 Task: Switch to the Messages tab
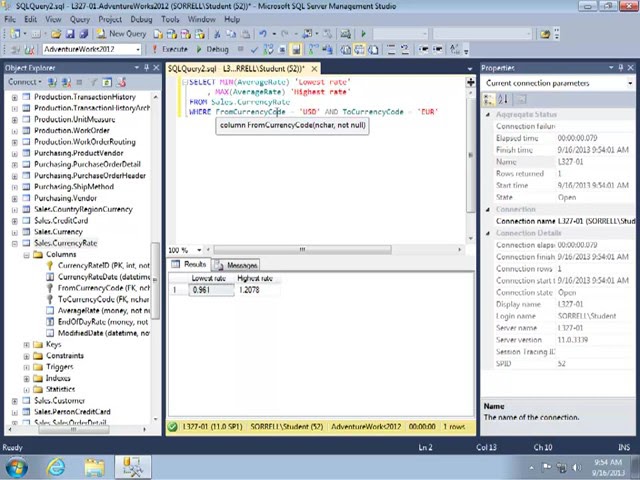236,265
